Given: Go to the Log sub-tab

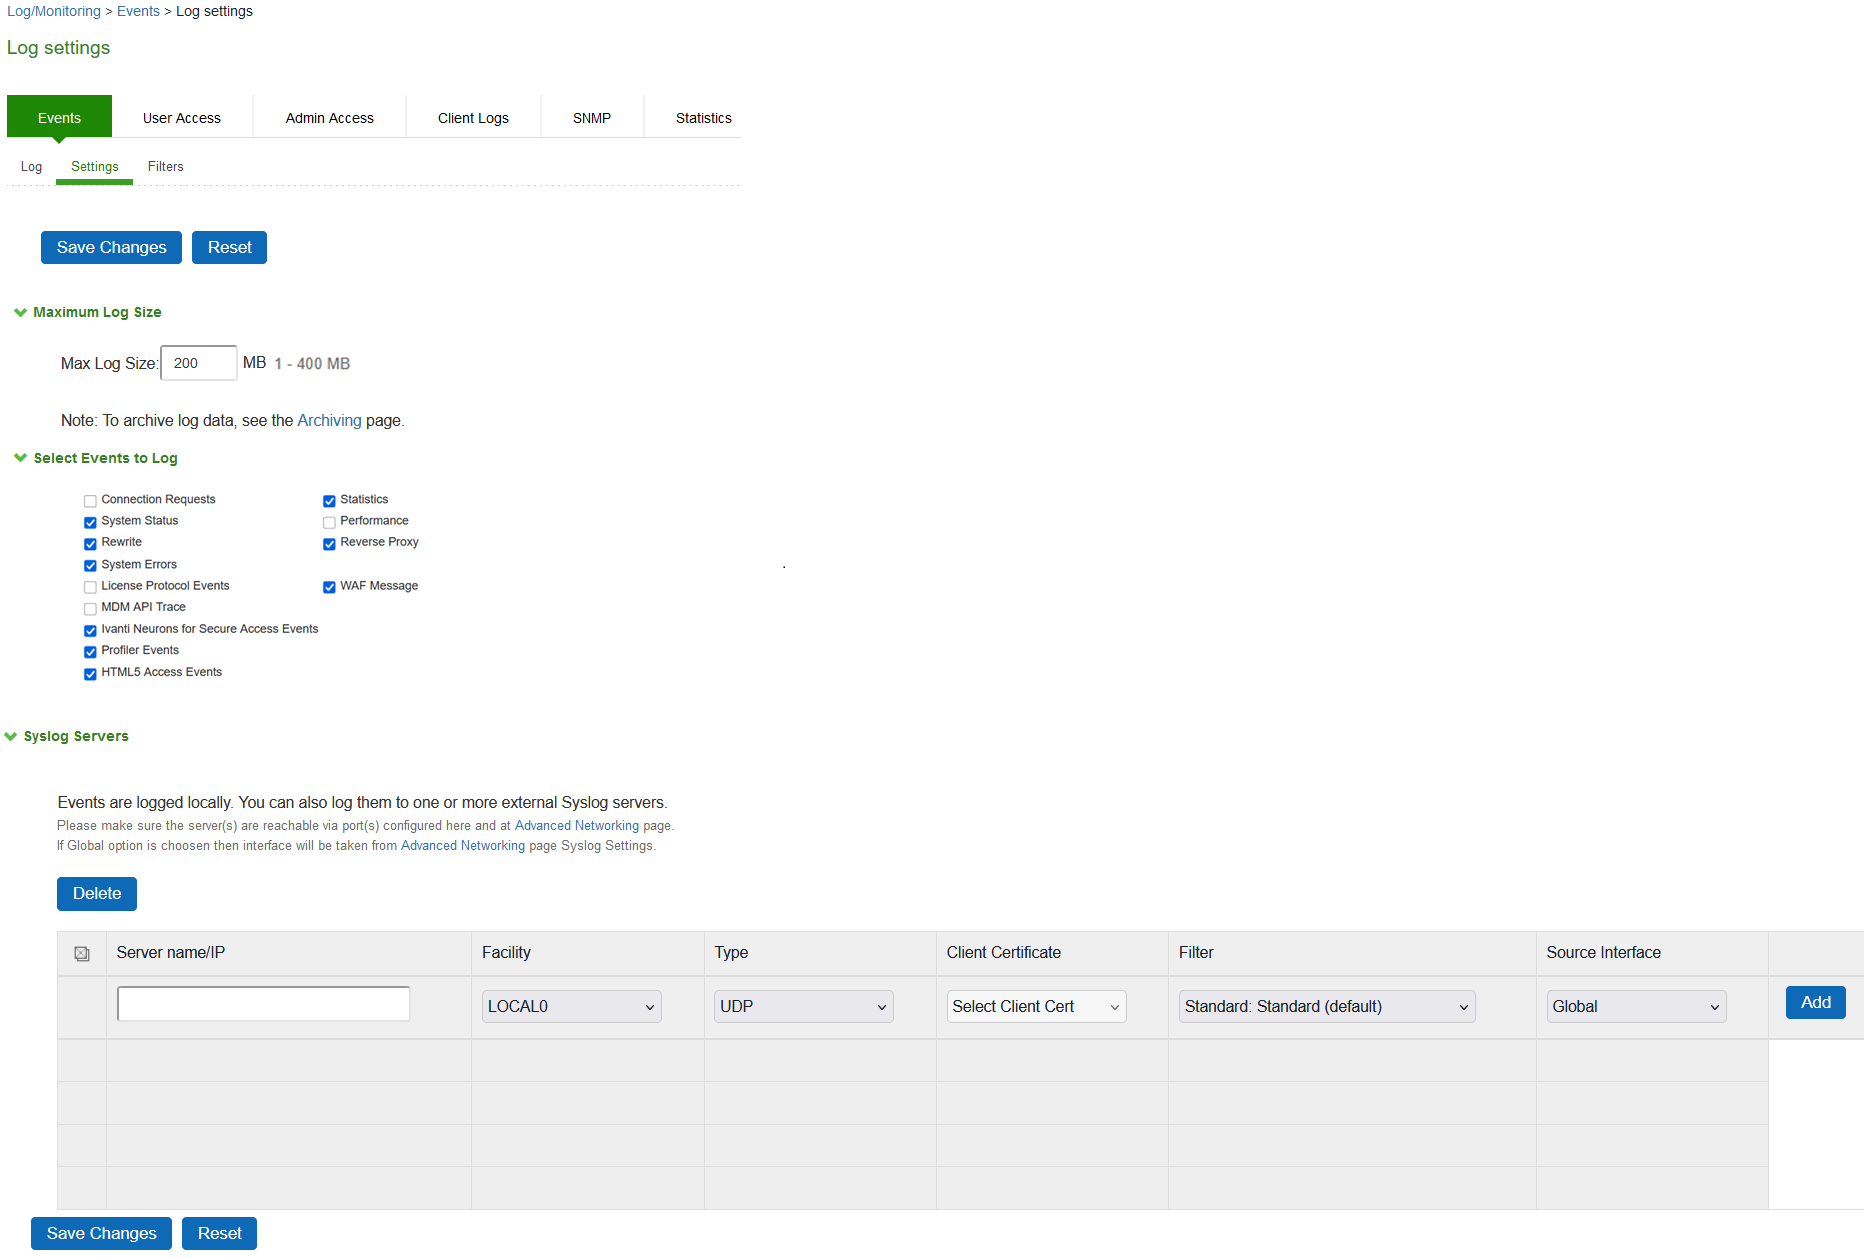Looking at the screenshot, I should (32, 167).
